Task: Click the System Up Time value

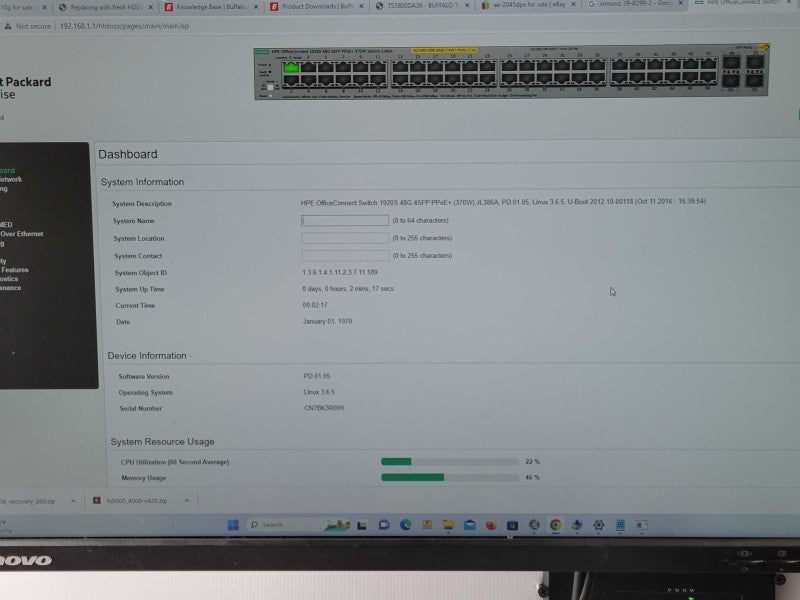Action: (348, 289)
